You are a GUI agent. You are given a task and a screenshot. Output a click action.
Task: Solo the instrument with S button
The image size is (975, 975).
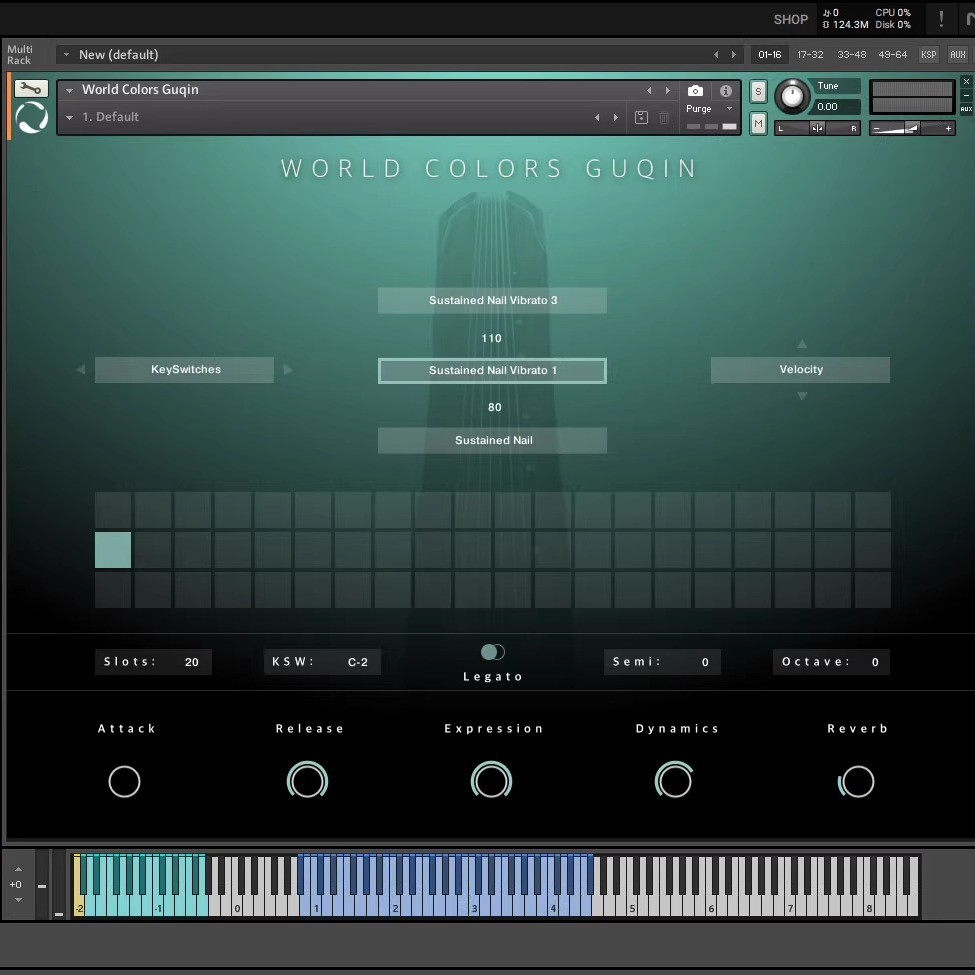pyautogui.click(x=758, y=92)
